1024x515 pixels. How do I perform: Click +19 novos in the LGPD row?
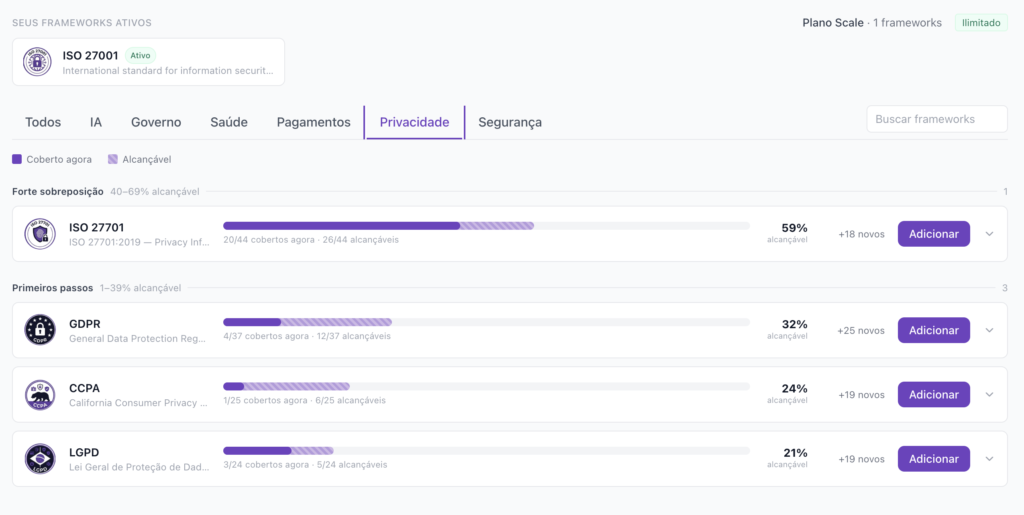tap(861, 460)
